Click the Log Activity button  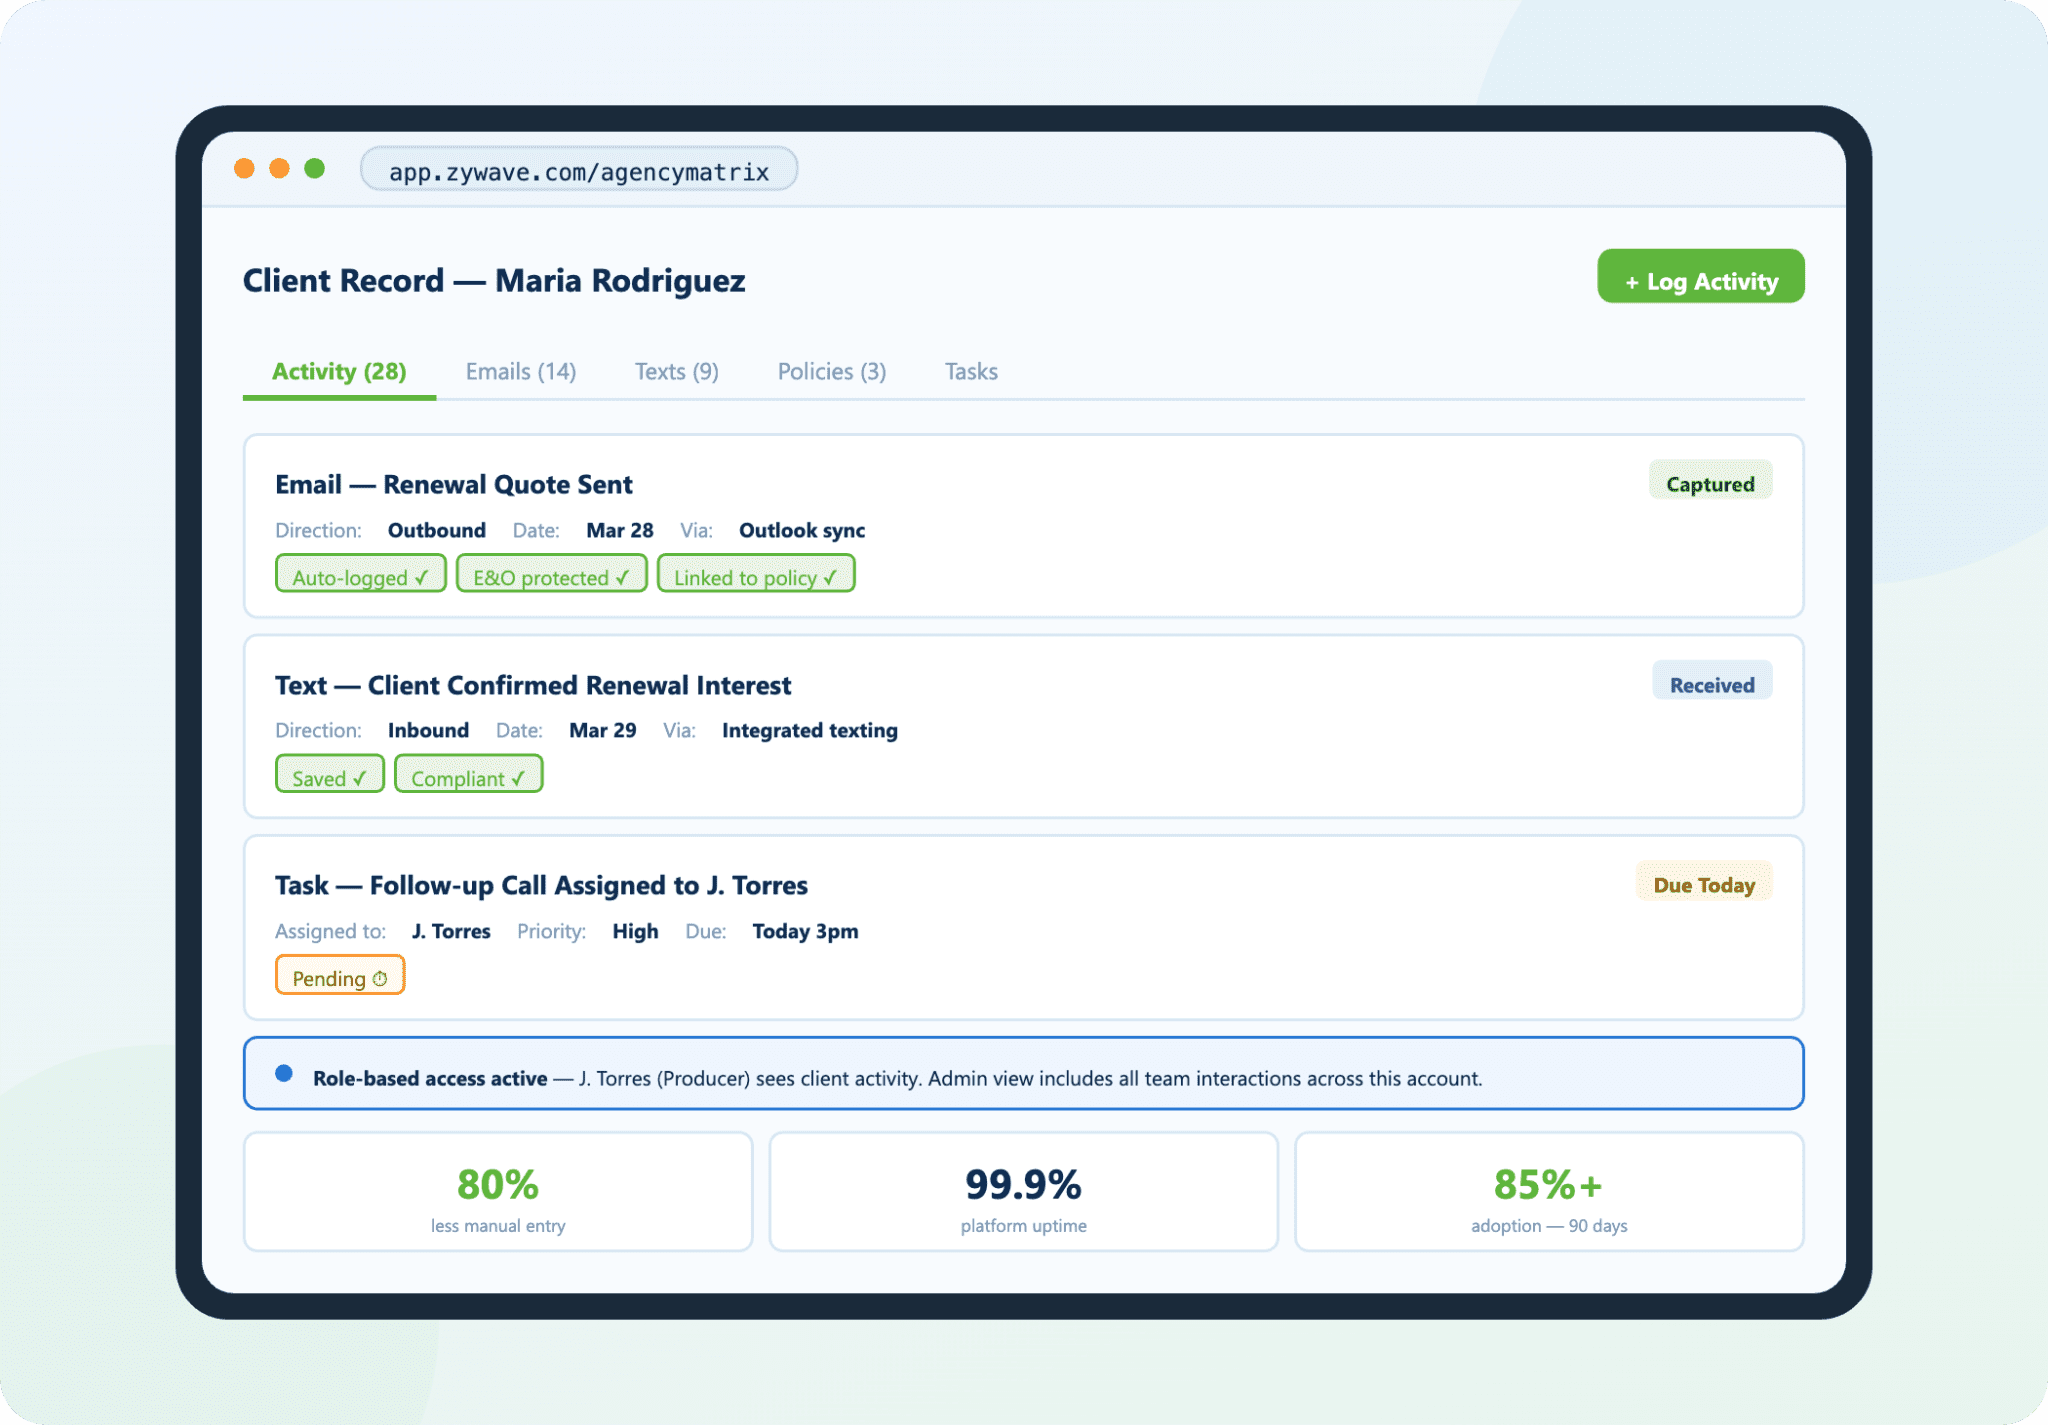[1700, 280]
